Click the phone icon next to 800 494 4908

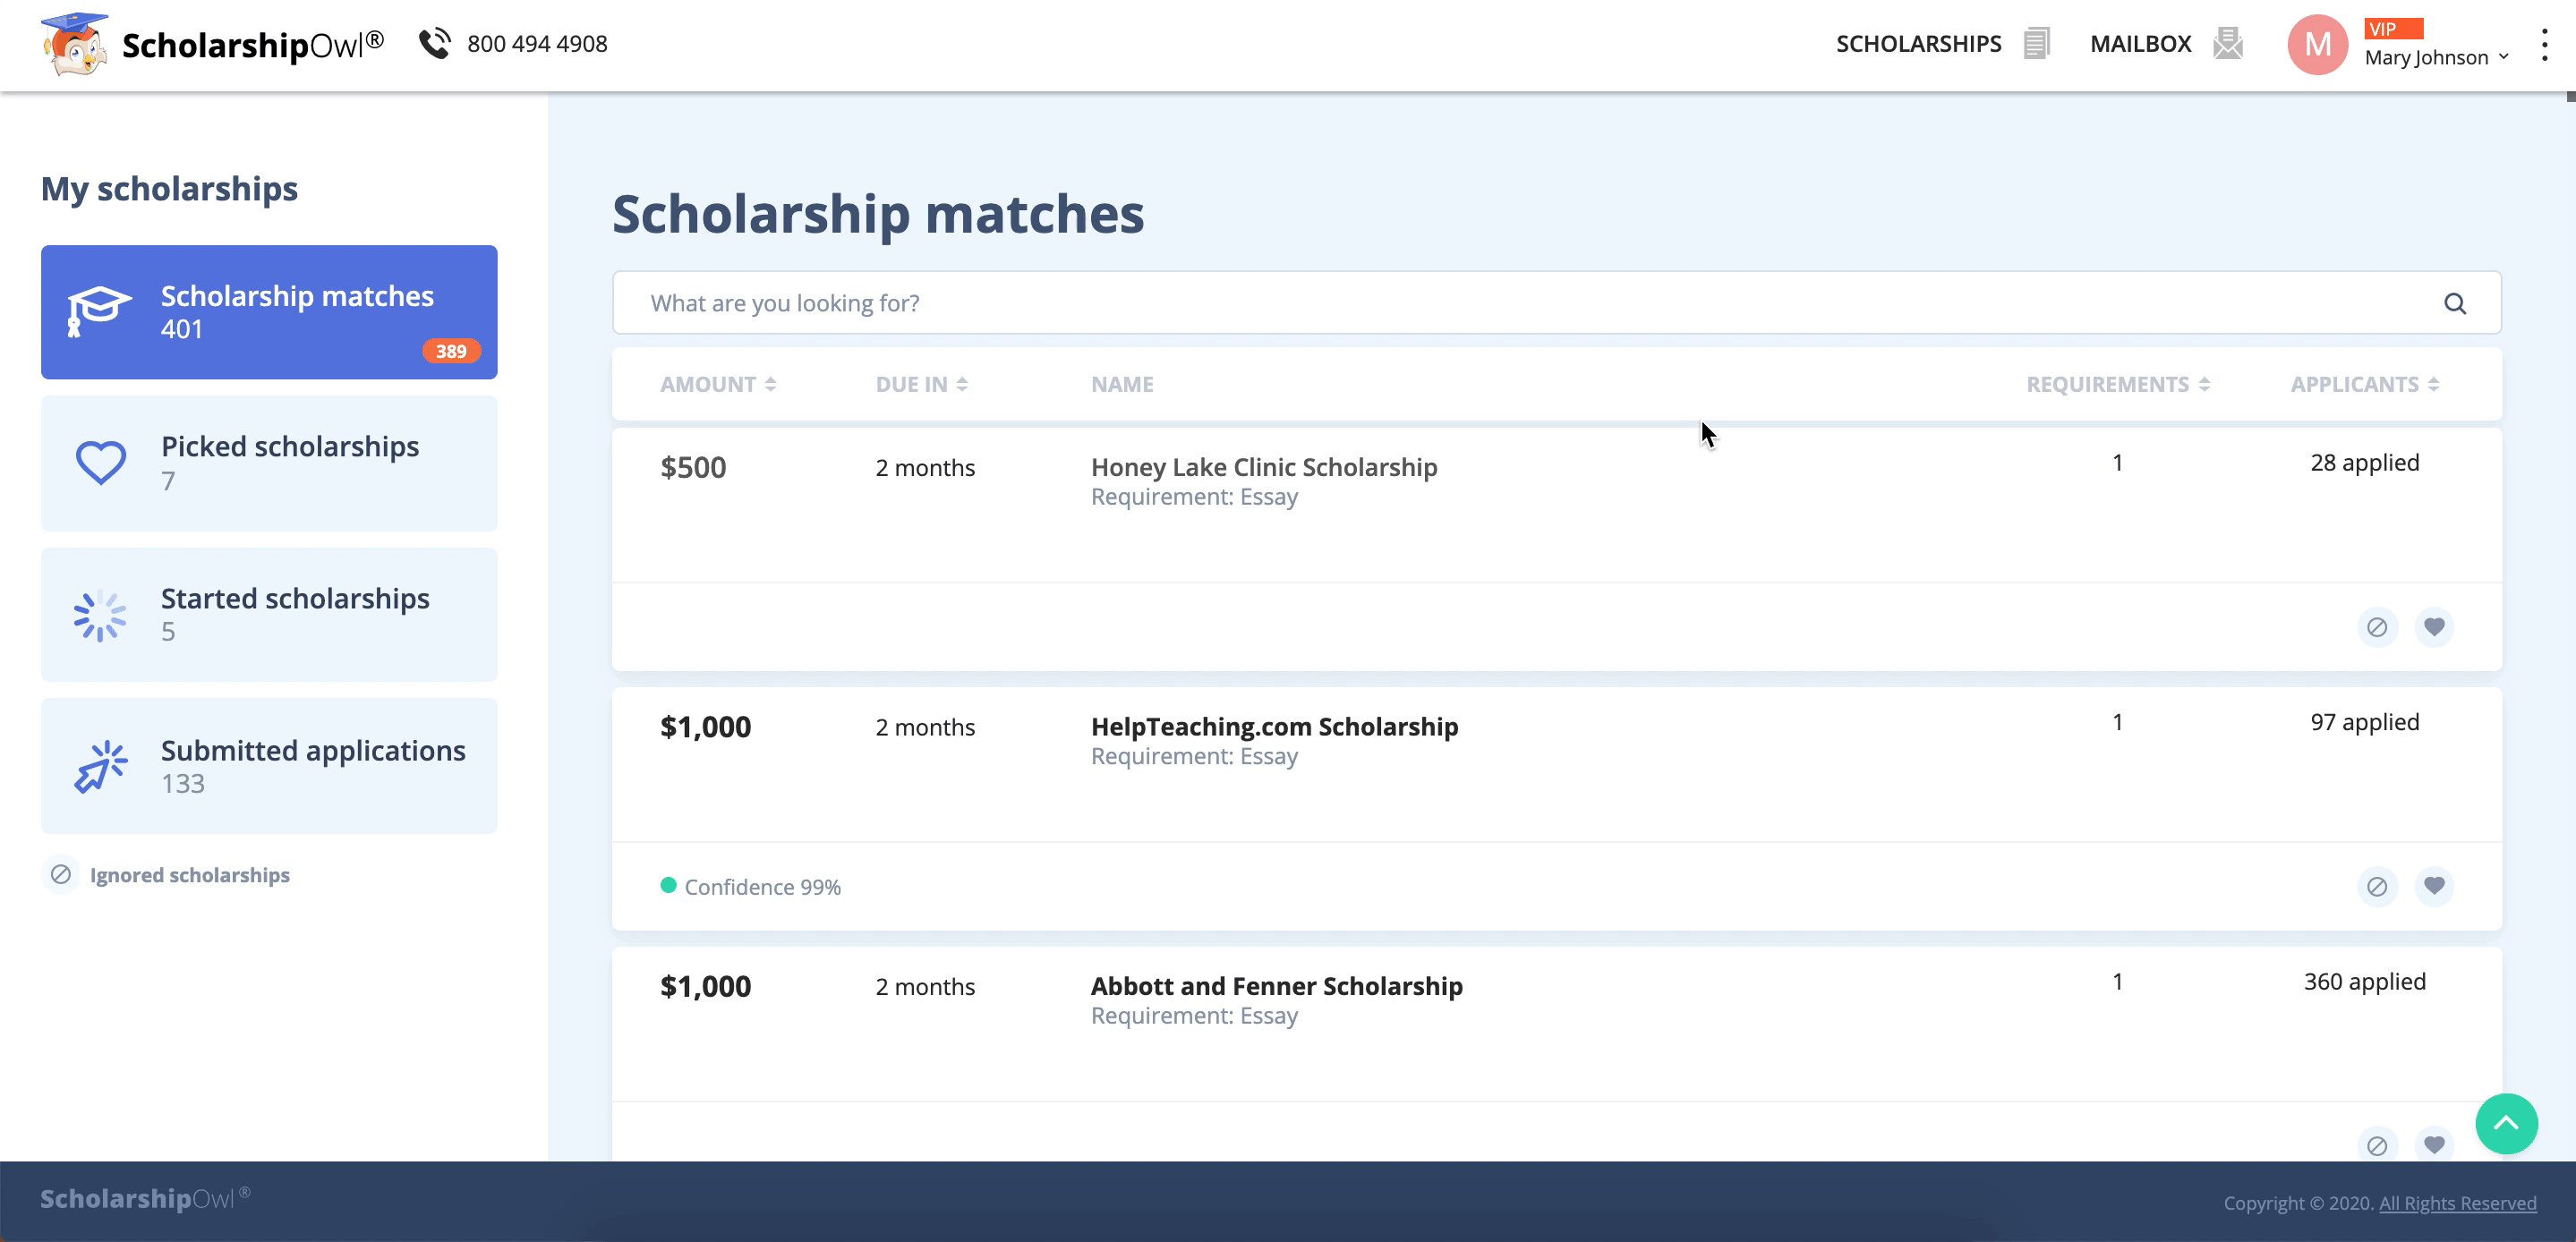[x=435, y=43]
